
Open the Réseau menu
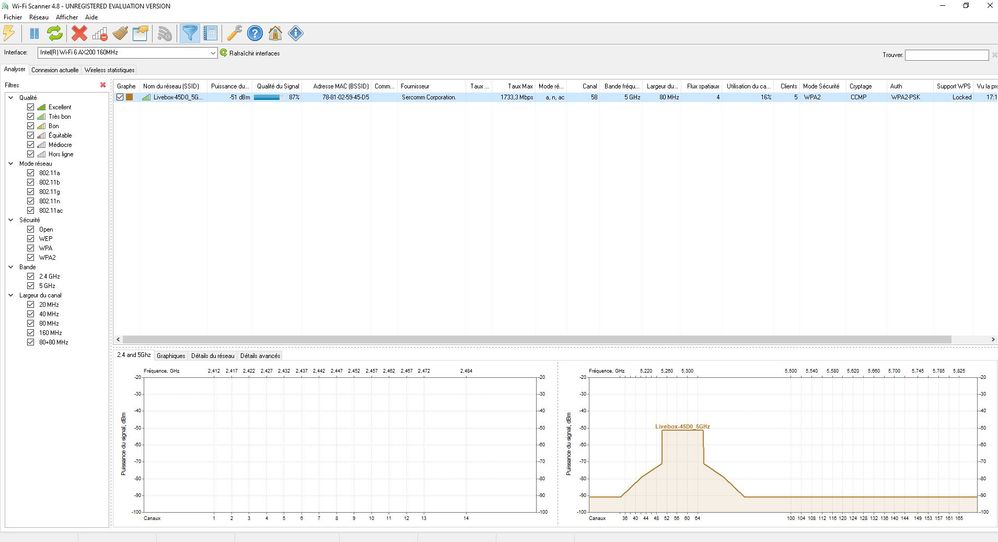click(x=39, y=17)
